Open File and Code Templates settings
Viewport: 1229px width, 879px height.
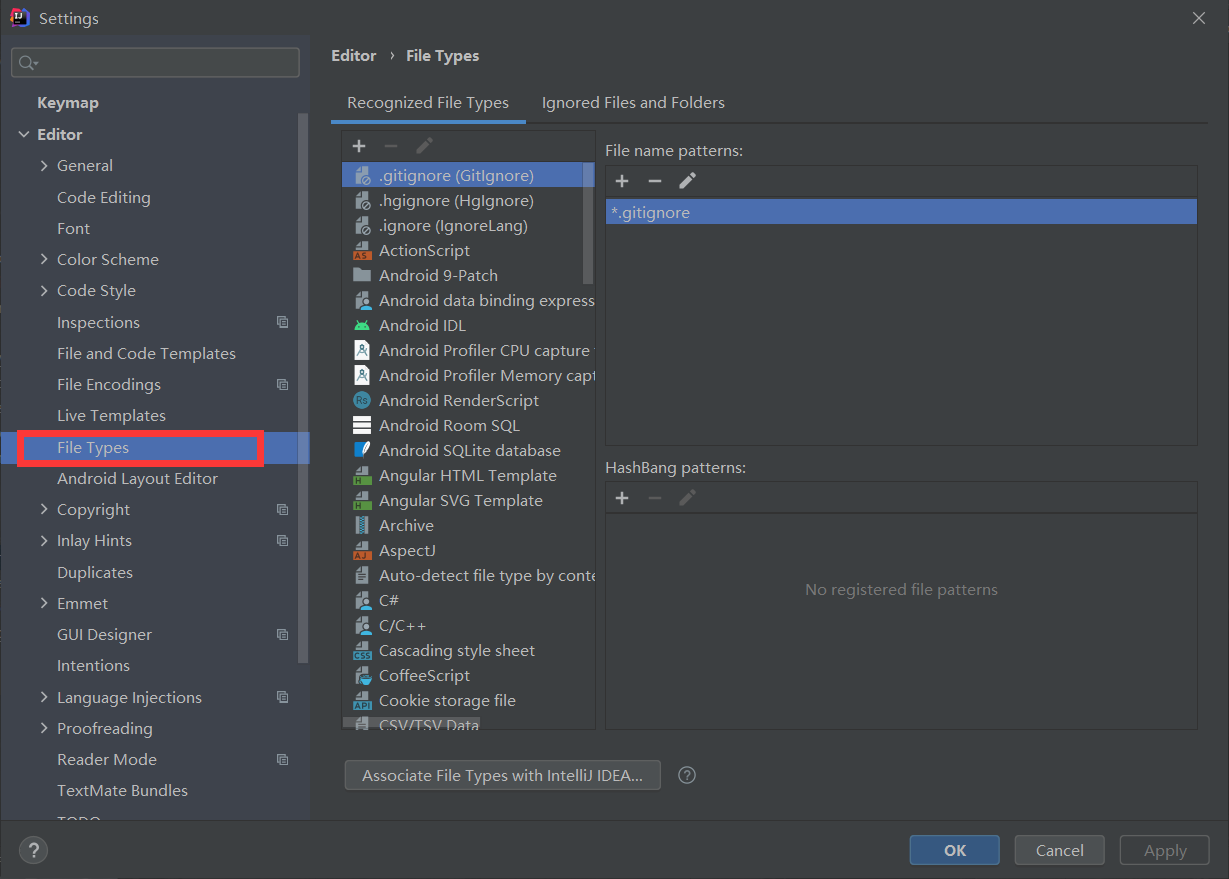pyautogui.click(x=146, y=354)
